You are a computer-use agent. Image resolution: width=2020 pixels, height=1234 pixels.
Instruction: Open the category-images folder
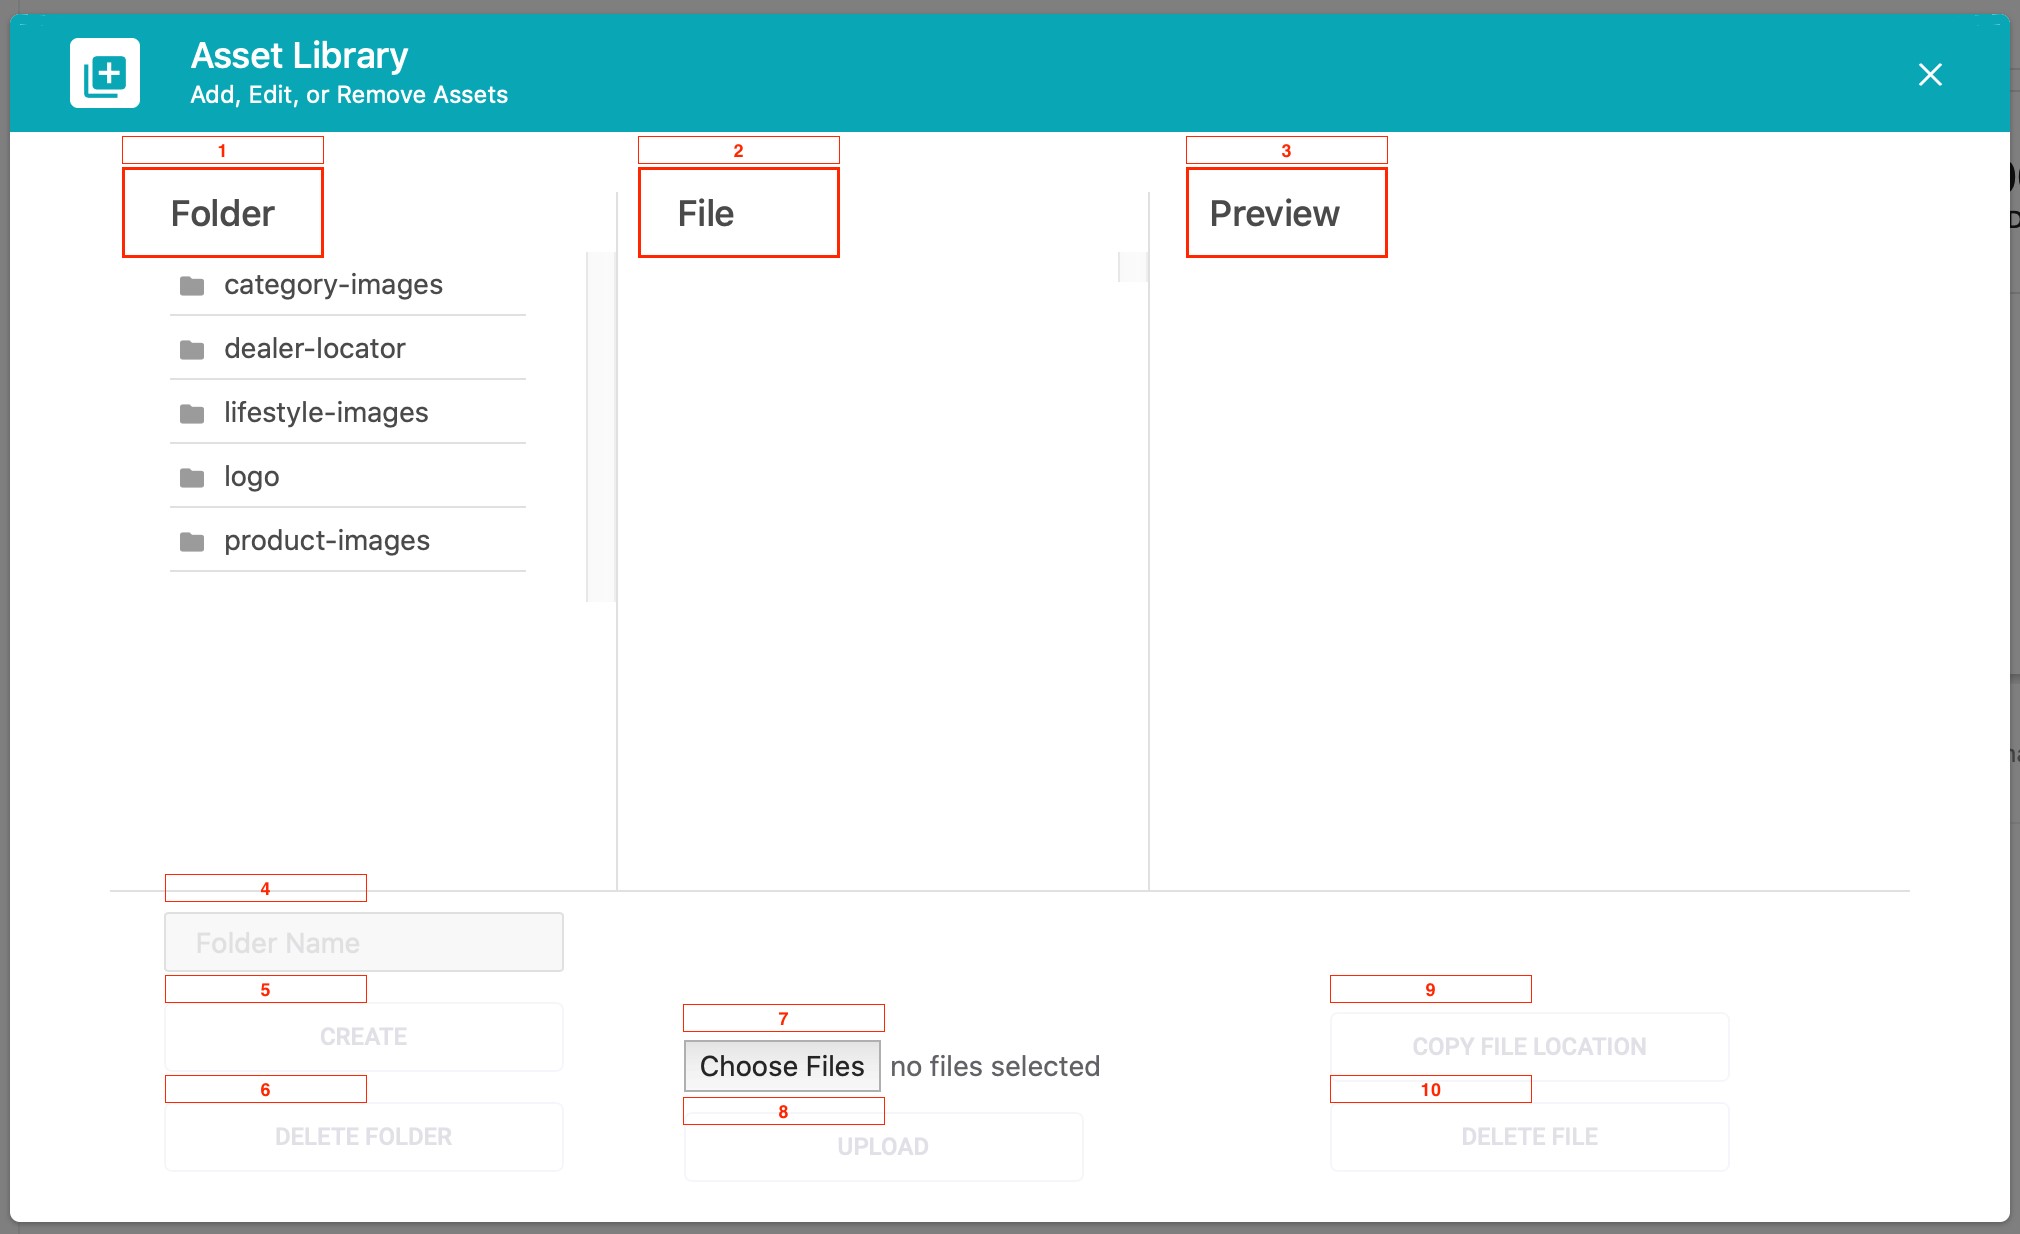pos(348,285)
